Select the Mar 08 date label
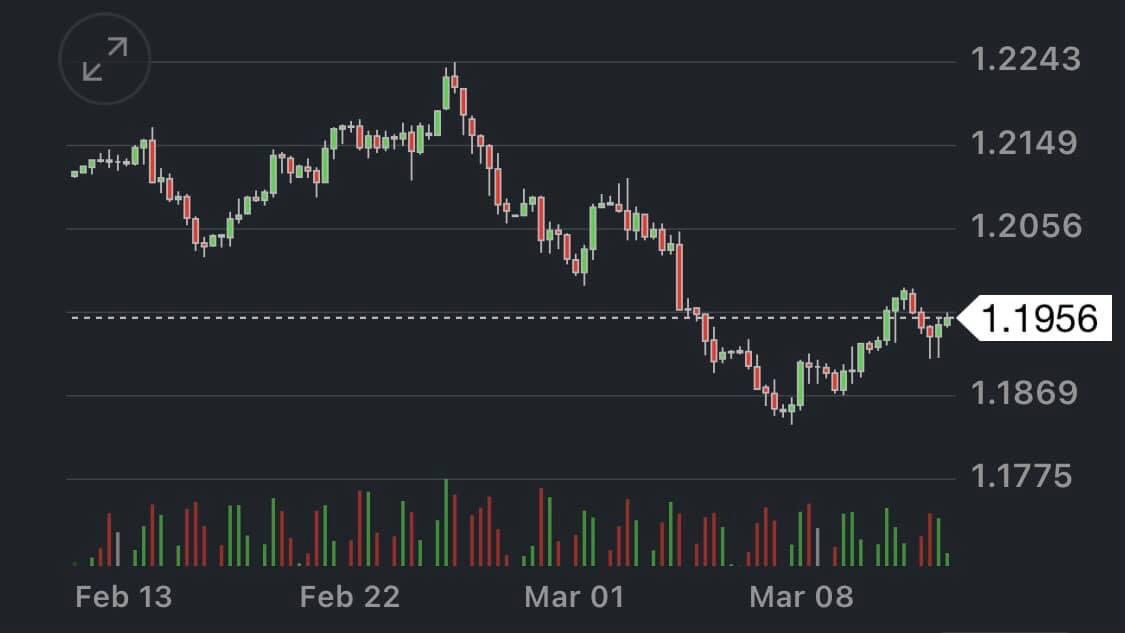This screenshot has height=633, width=1125. (802, 598)
